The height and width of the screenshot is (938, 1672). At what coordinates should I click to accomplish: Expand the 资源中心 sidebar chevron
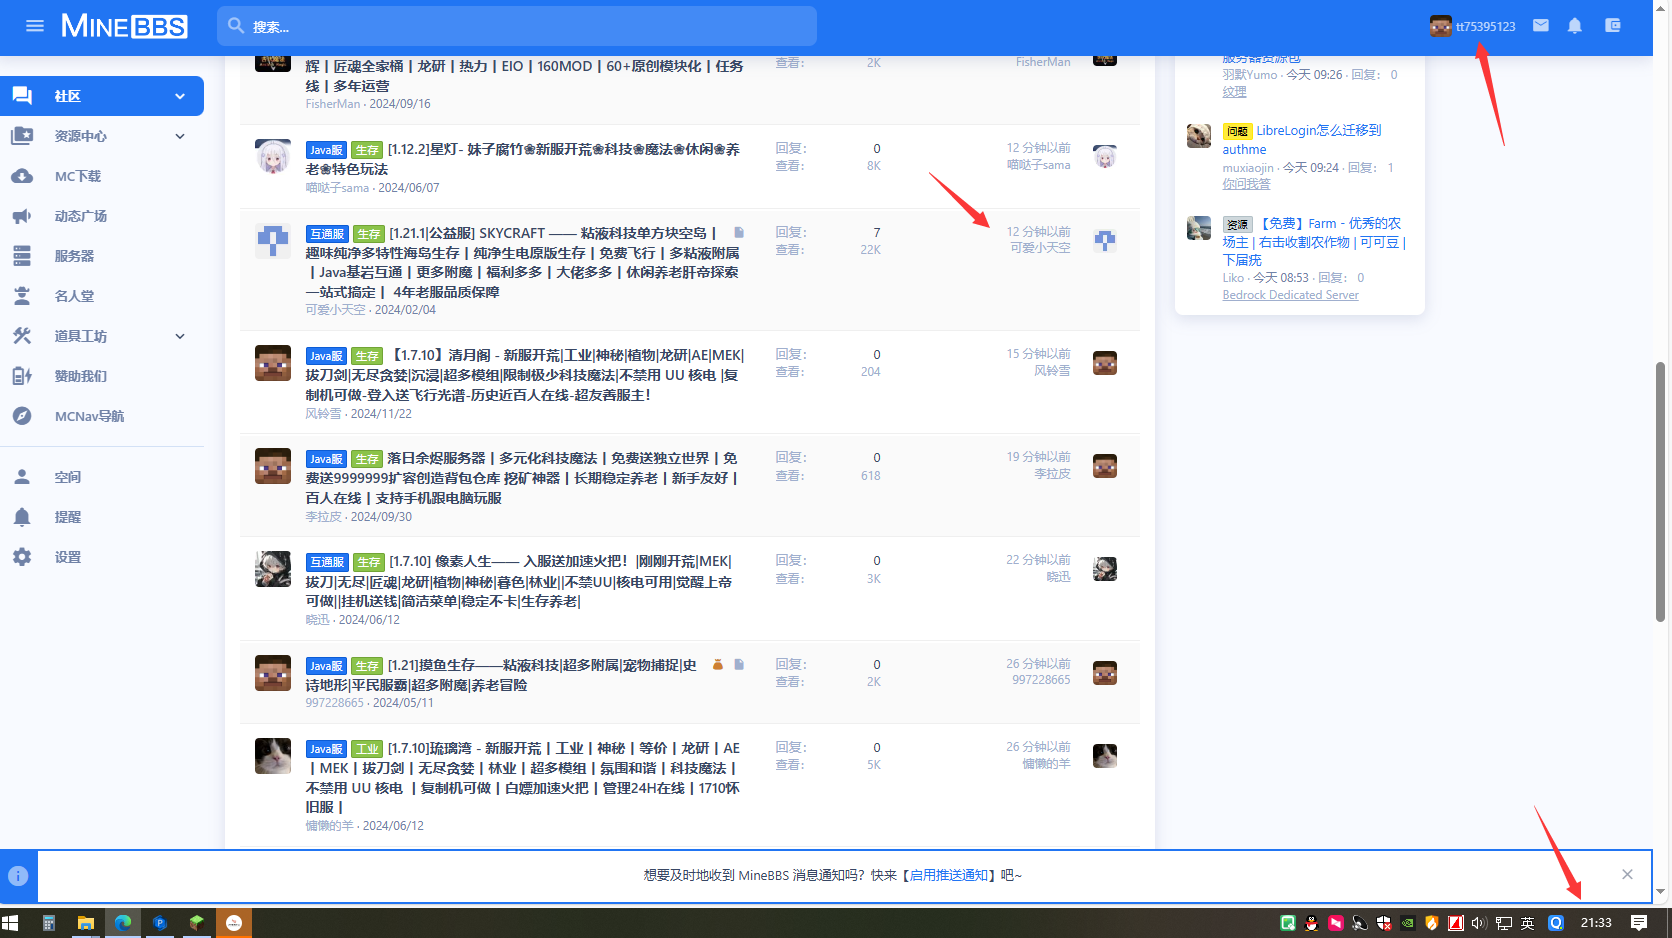pyautogui.click(x=180, y=136)
